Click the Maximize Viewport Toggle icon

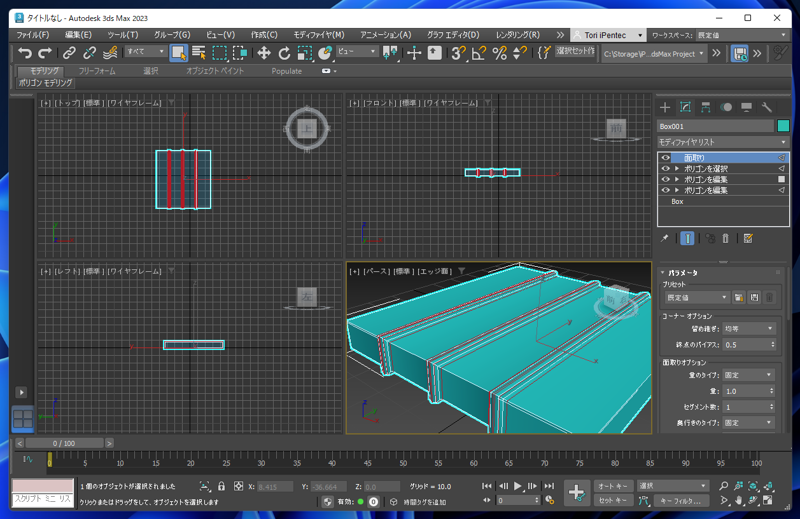pyautogui.click(x=768, y=501)
